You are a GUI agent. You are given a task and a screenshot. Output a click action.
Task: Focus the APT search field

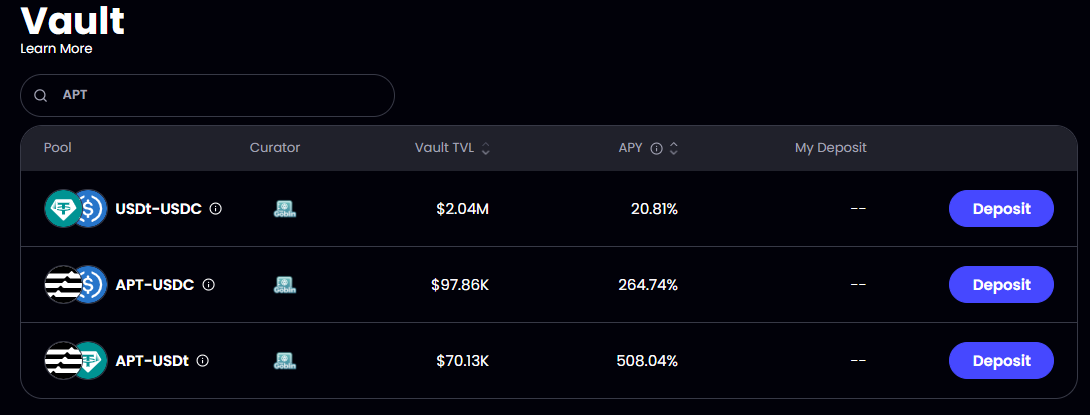tap(207, 95)
